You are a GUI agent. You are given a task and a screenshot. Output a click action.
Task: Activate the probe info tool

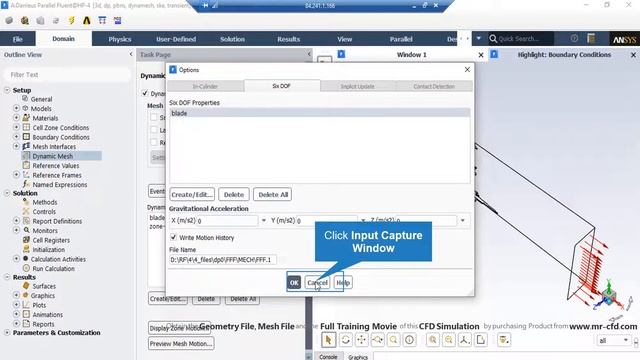(x=409, y=340)
